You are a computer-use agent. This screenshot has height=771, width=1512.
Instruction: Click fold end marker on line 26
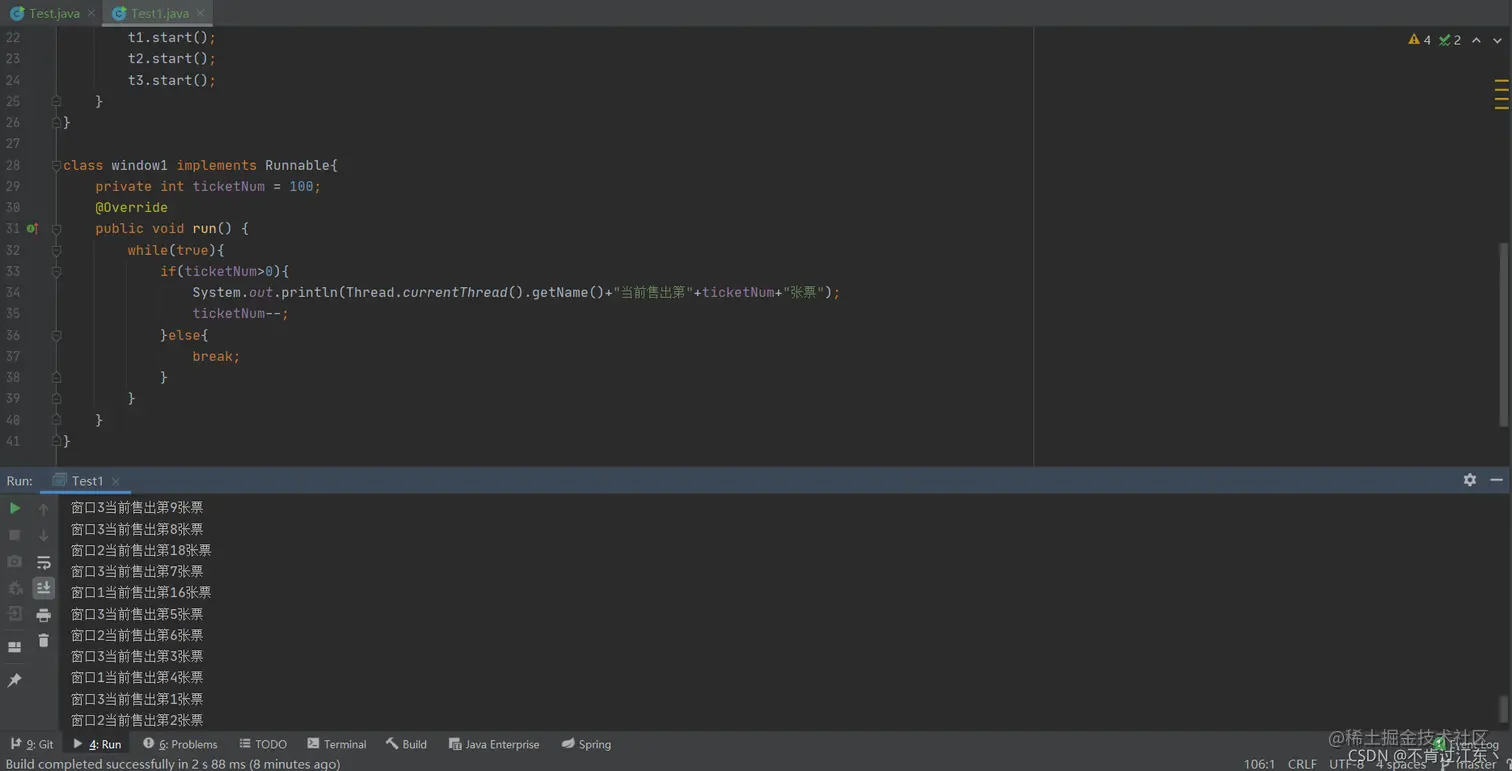tap(56, 122)
